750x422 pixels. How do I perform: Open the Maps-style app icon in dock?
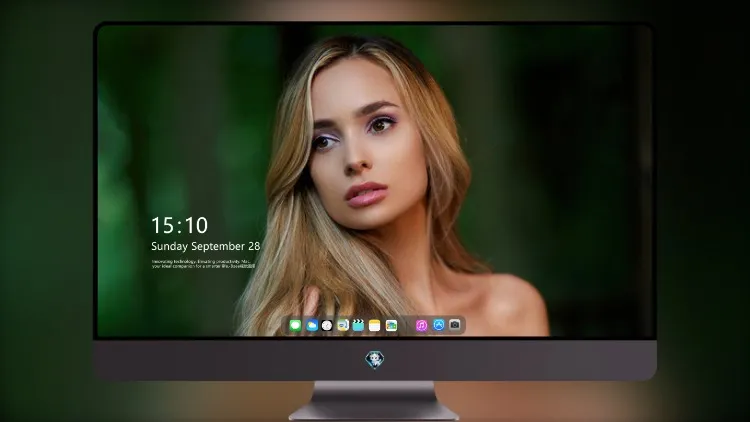coord(343,325)
